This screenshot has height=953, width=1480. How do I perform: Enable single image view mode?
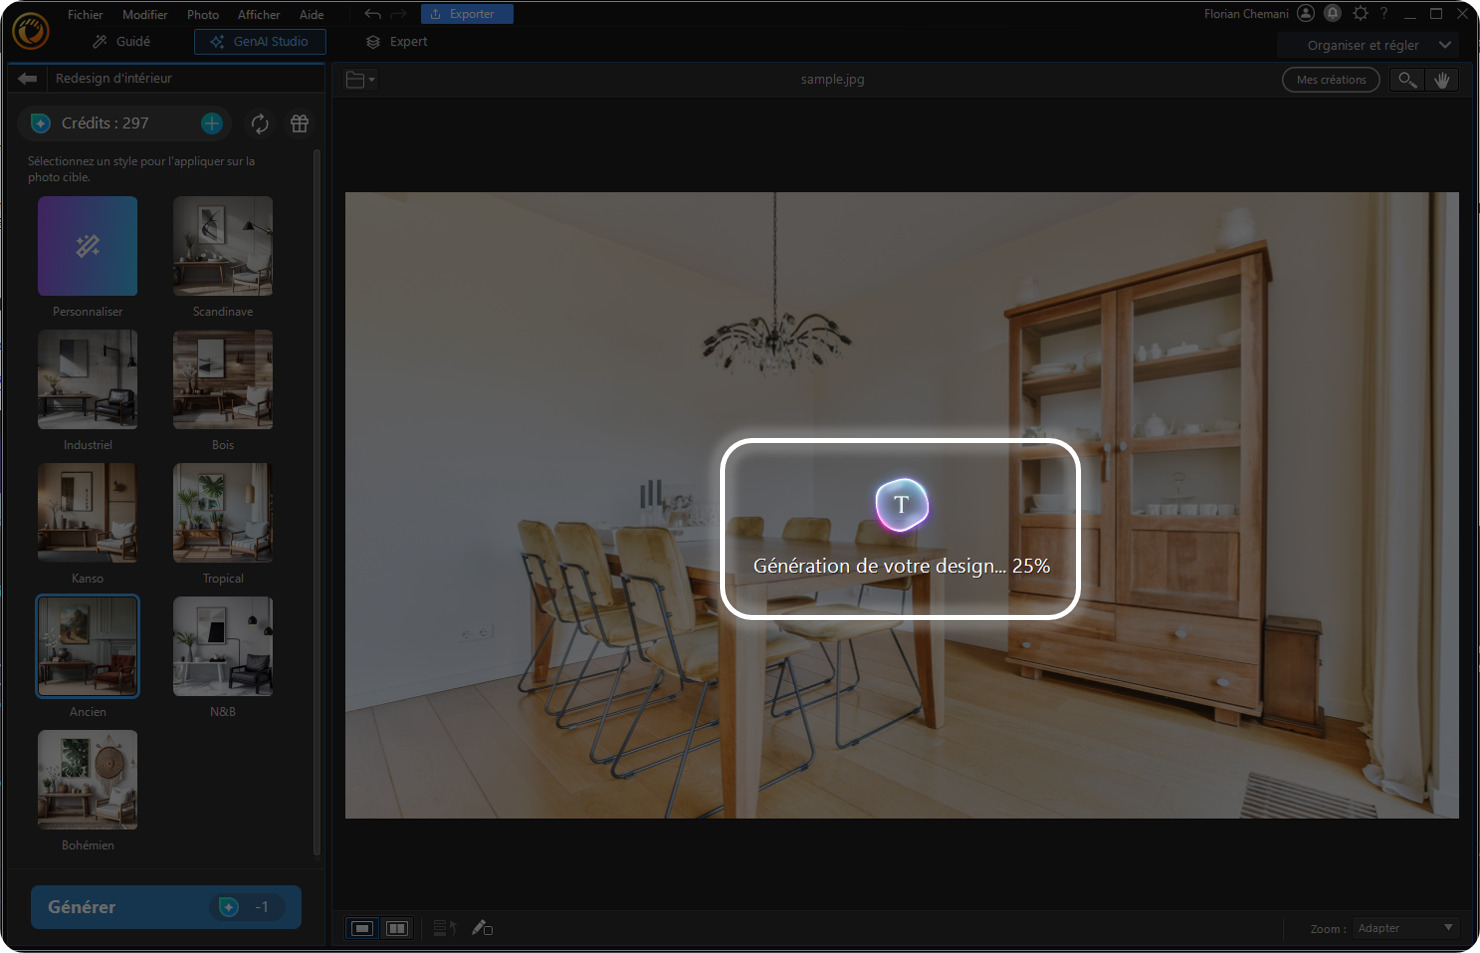point(362,928)
